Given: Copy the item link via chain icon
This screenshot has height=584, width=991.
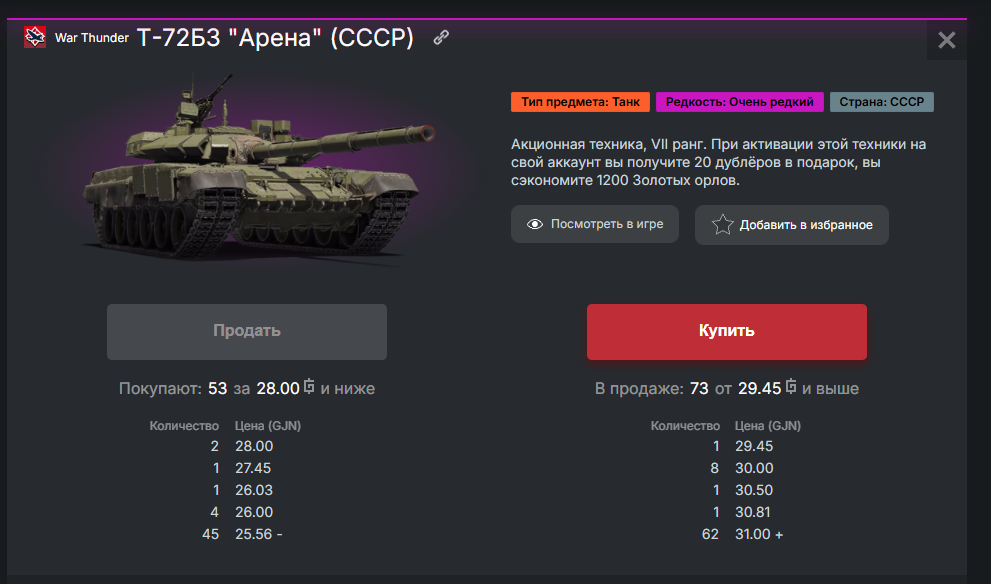Looking at the screenshot, I should [x=441, y=38].
